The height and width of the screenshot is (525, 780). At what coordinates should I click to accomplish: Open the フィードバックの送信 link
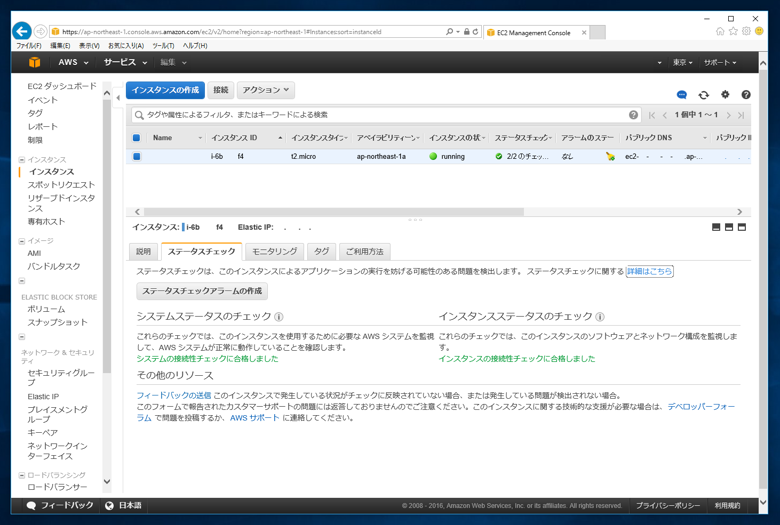(x=174, y=396)
